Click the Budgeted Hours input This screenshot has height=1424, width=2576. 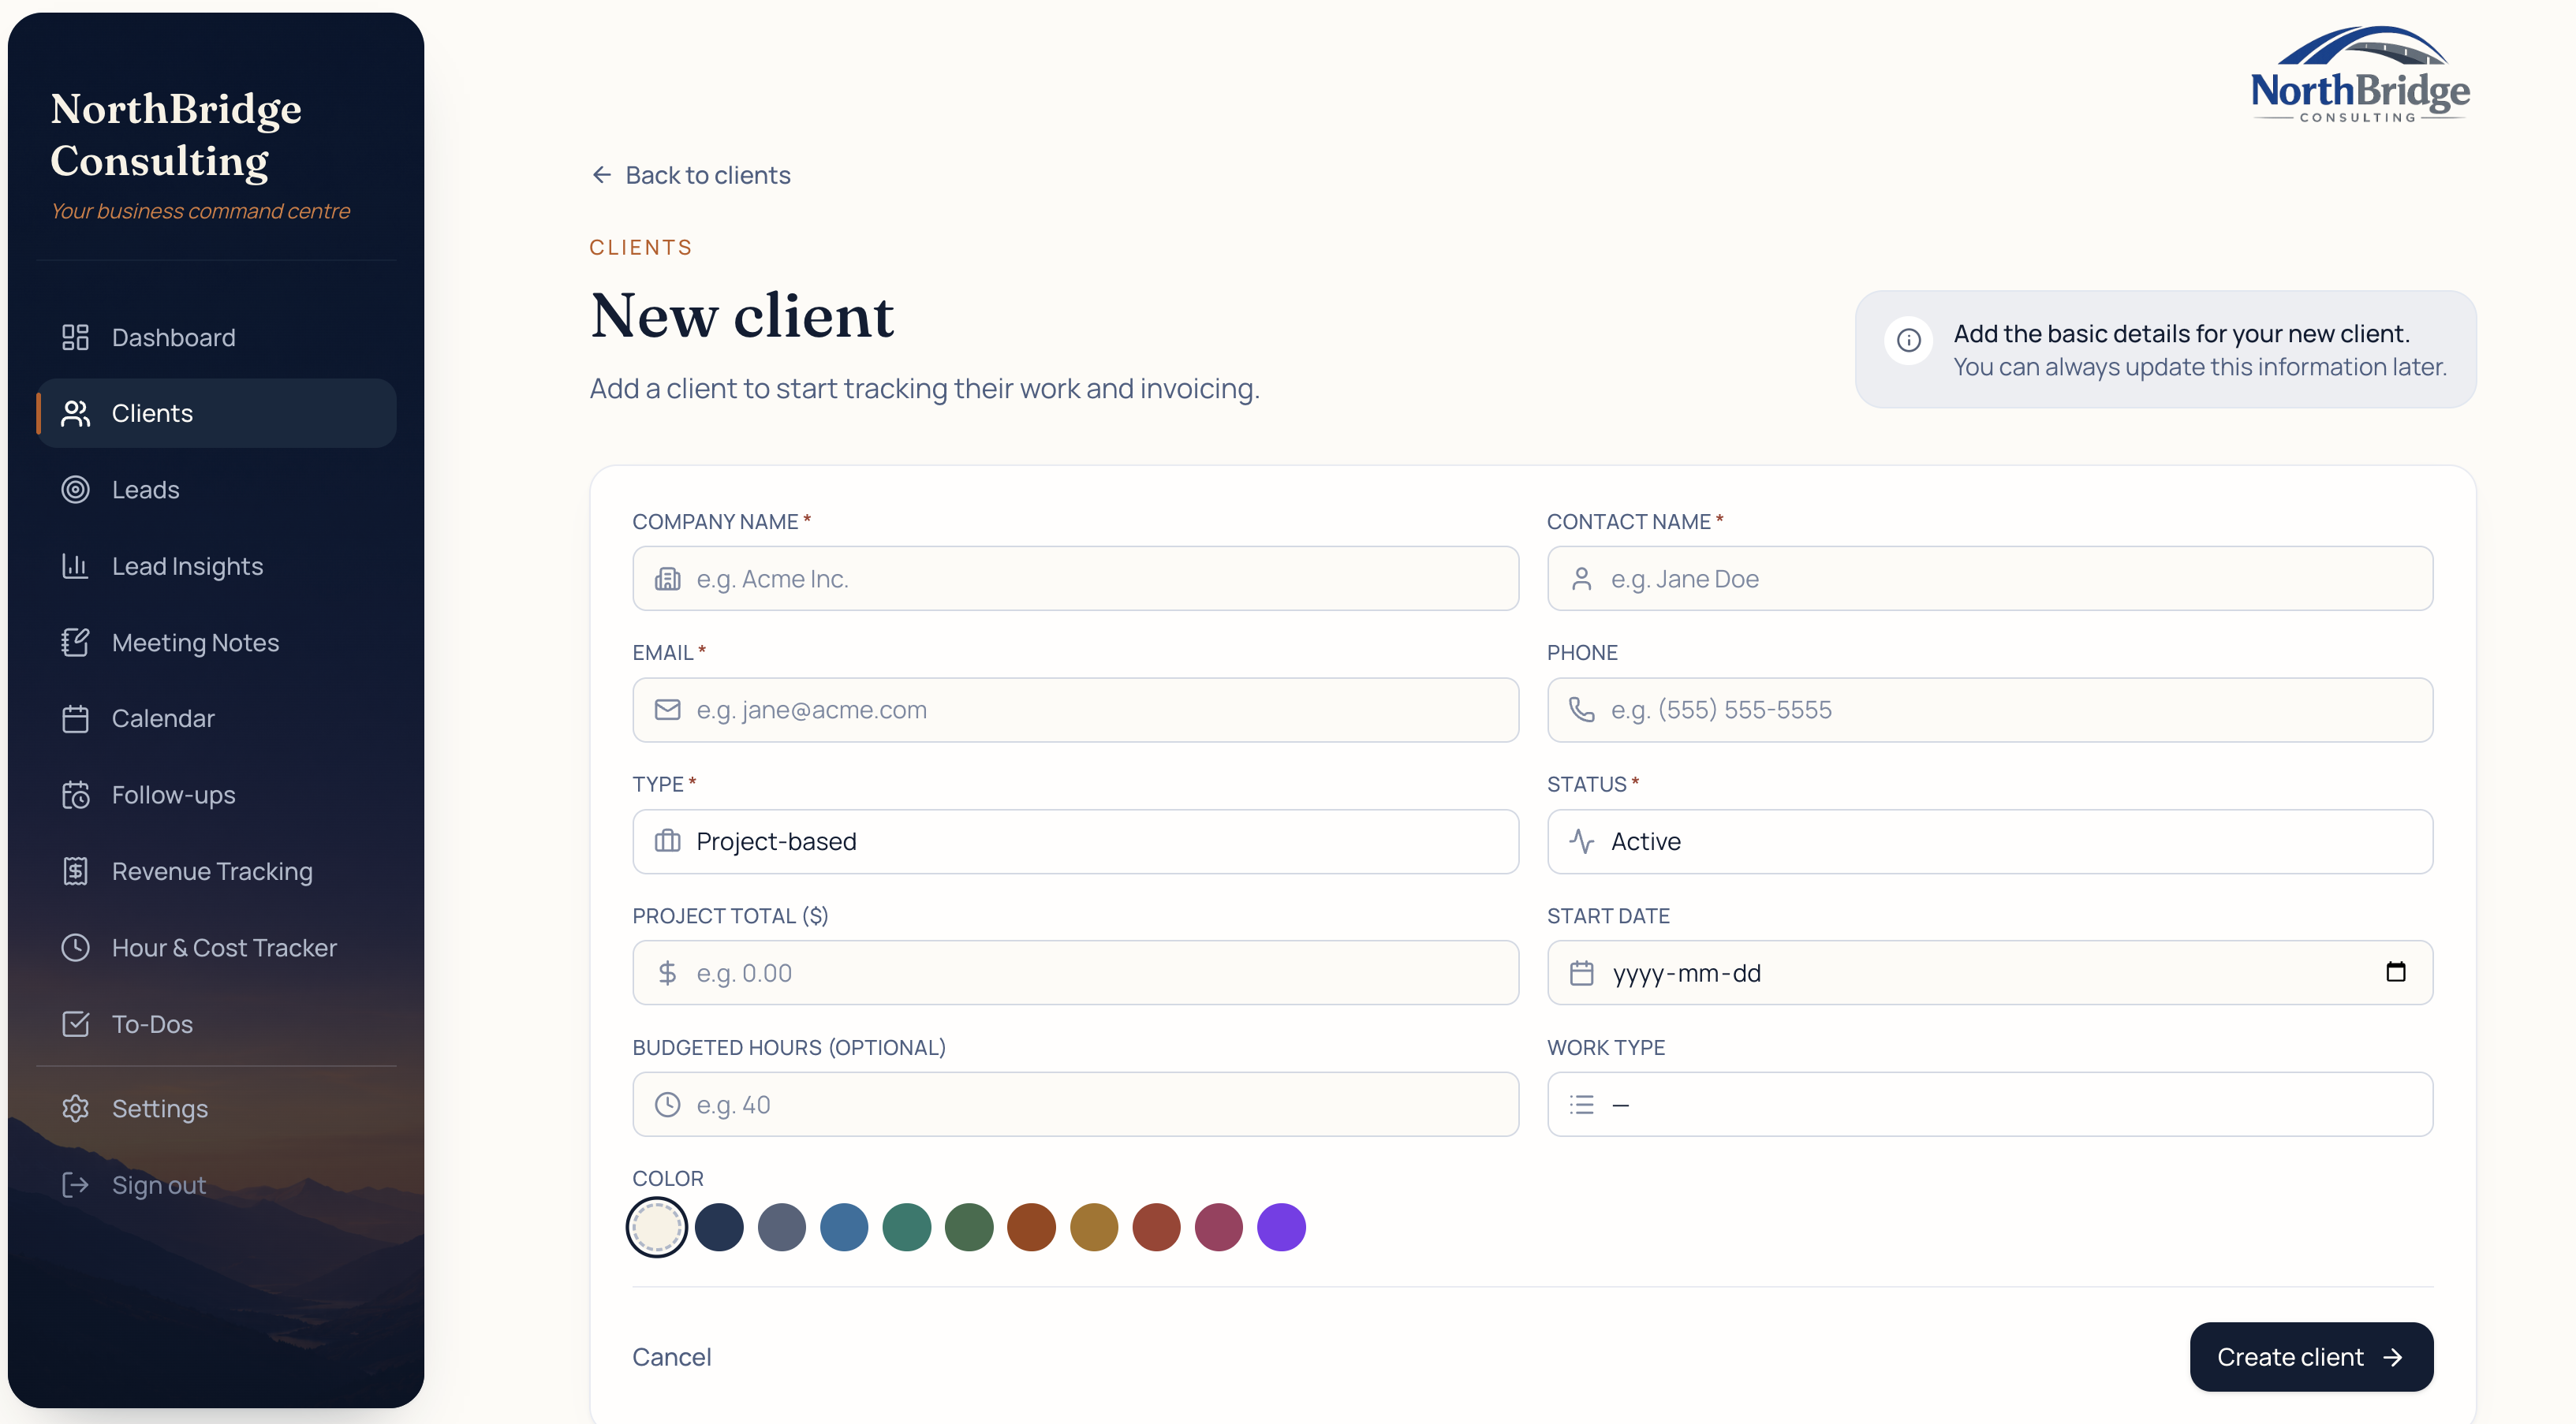[x=1075, y=1105]
